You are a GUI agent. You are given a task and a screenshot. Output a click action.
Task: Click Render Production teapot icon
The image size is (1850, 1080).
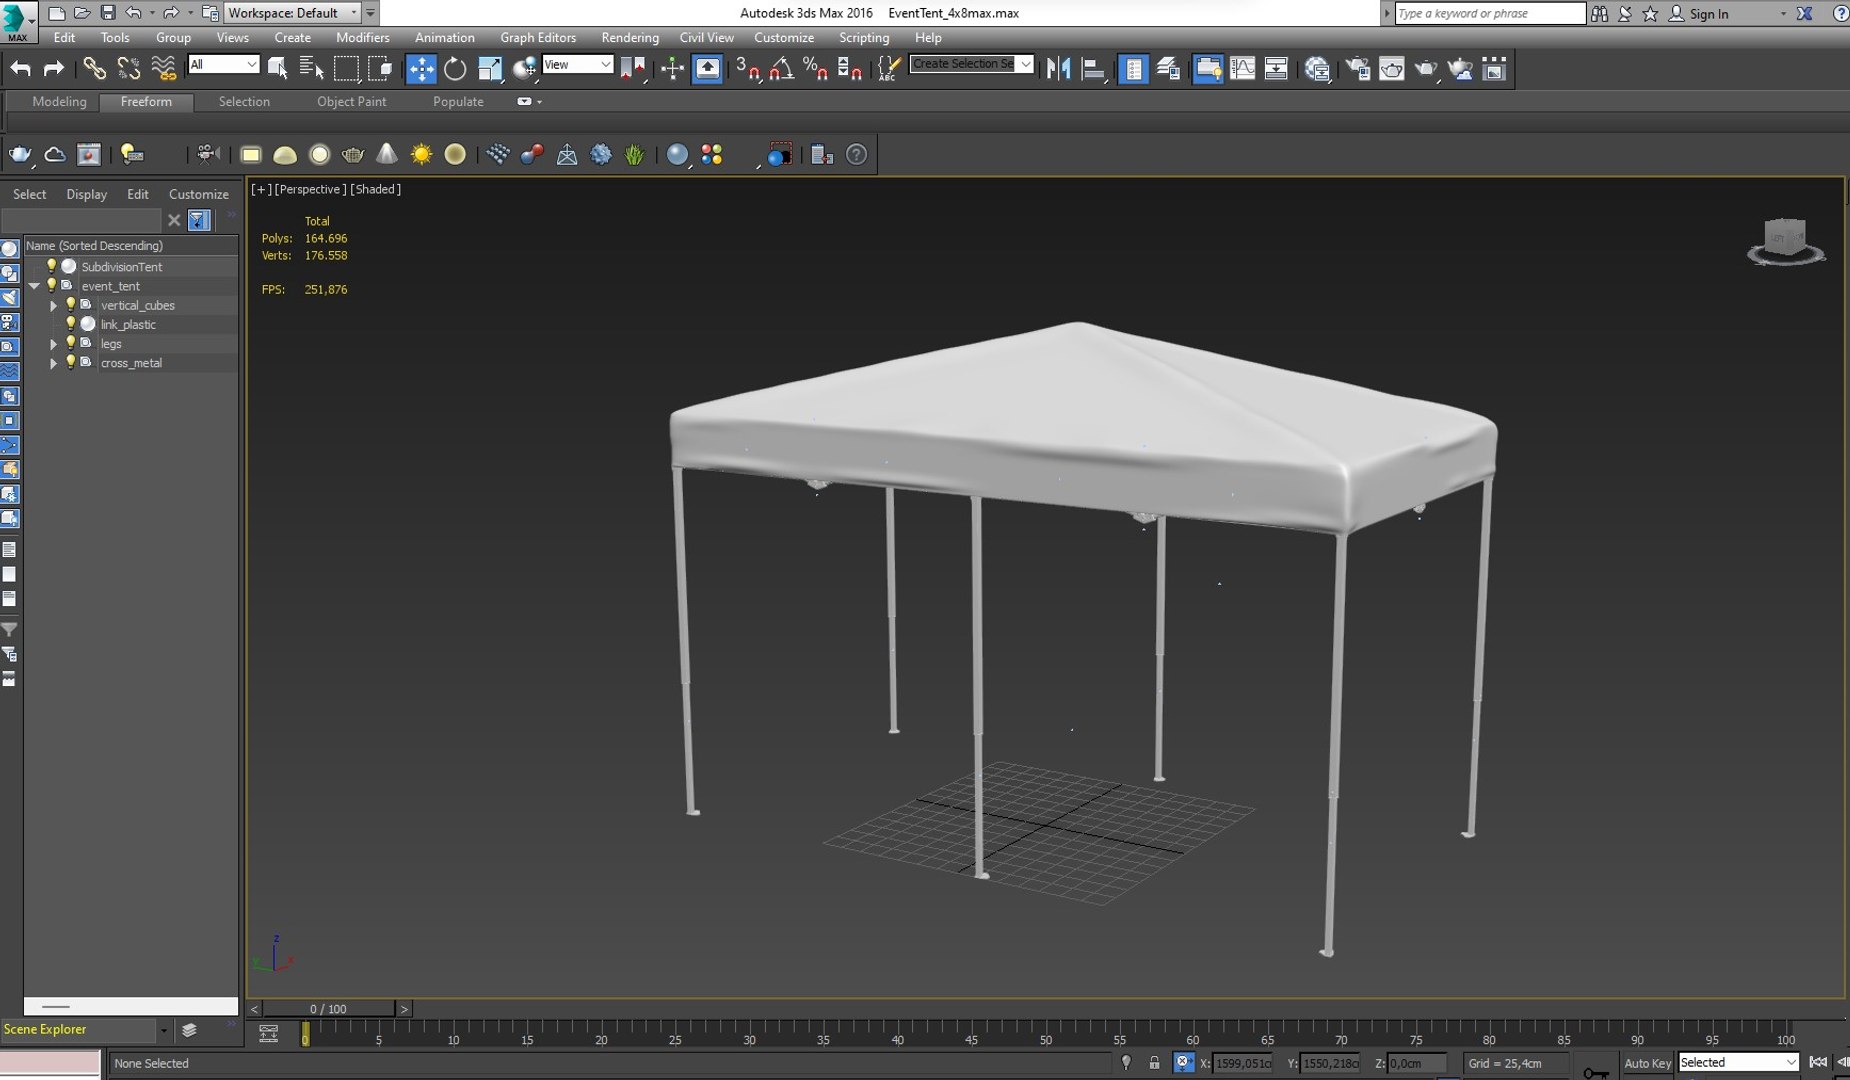[1426, 68]
